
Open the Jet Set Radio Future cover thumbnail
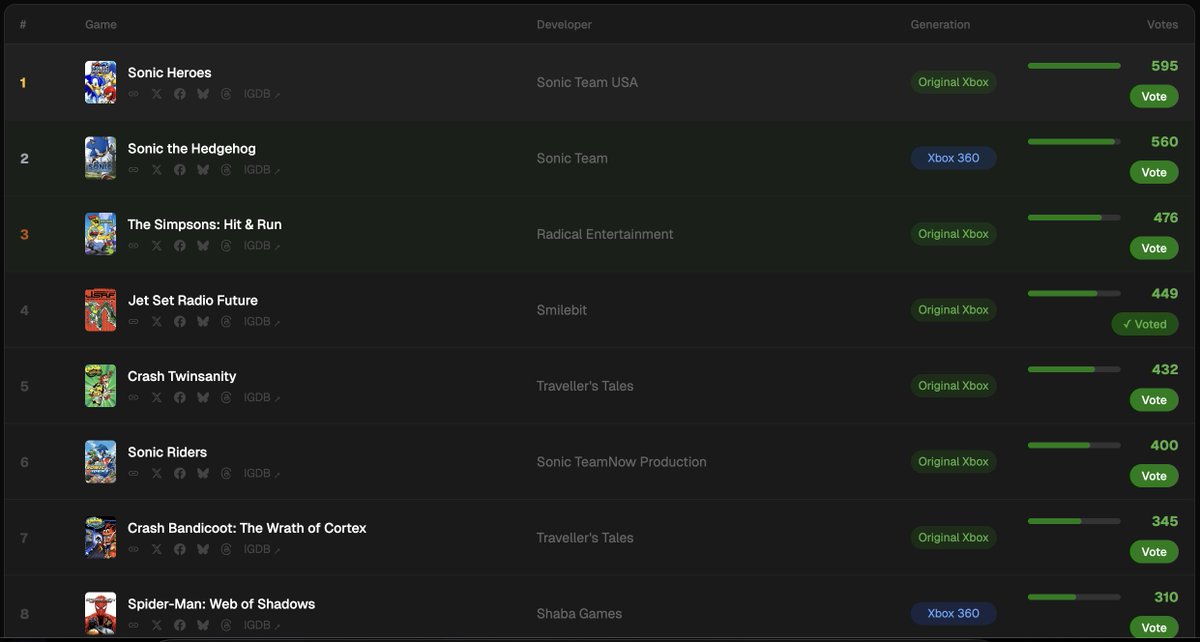pyautogui.click(x=101, y=310)
